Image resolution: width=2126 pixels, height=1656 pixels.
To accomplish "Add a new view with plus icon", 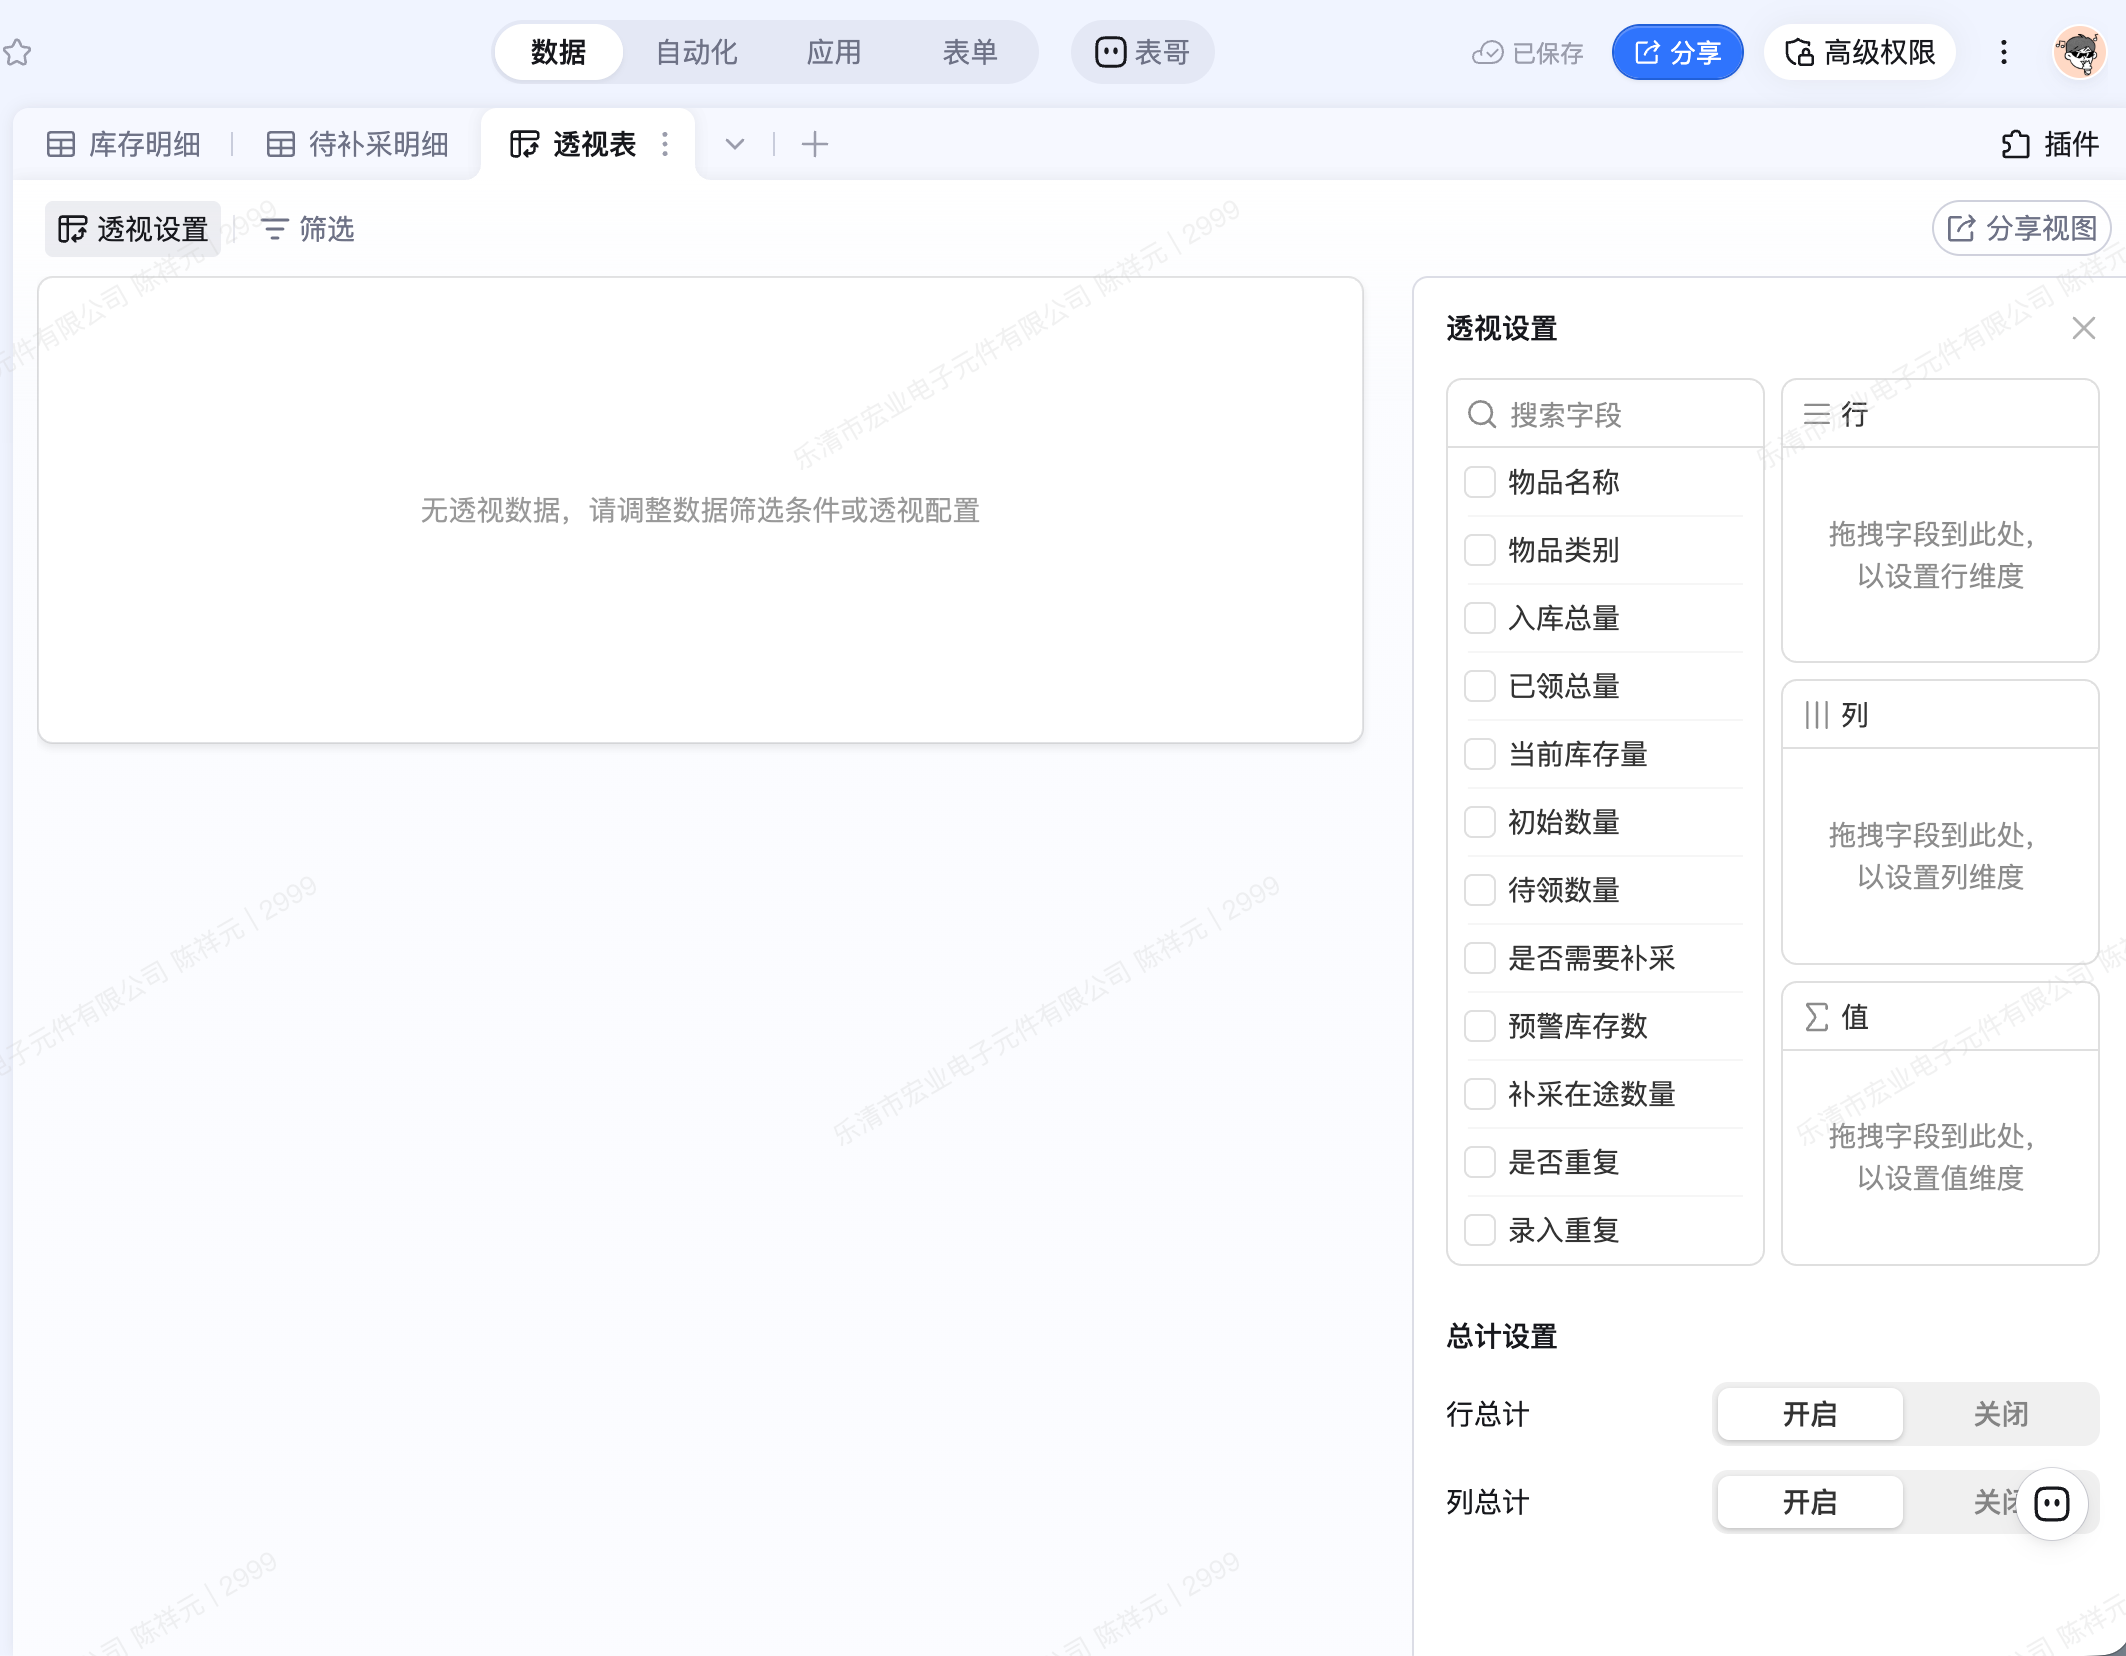I will 815,144.
